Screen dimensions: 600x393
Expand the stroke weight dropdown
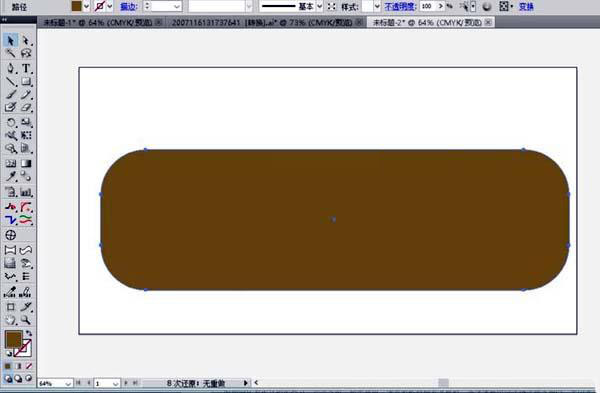click(x=176, y=7)
